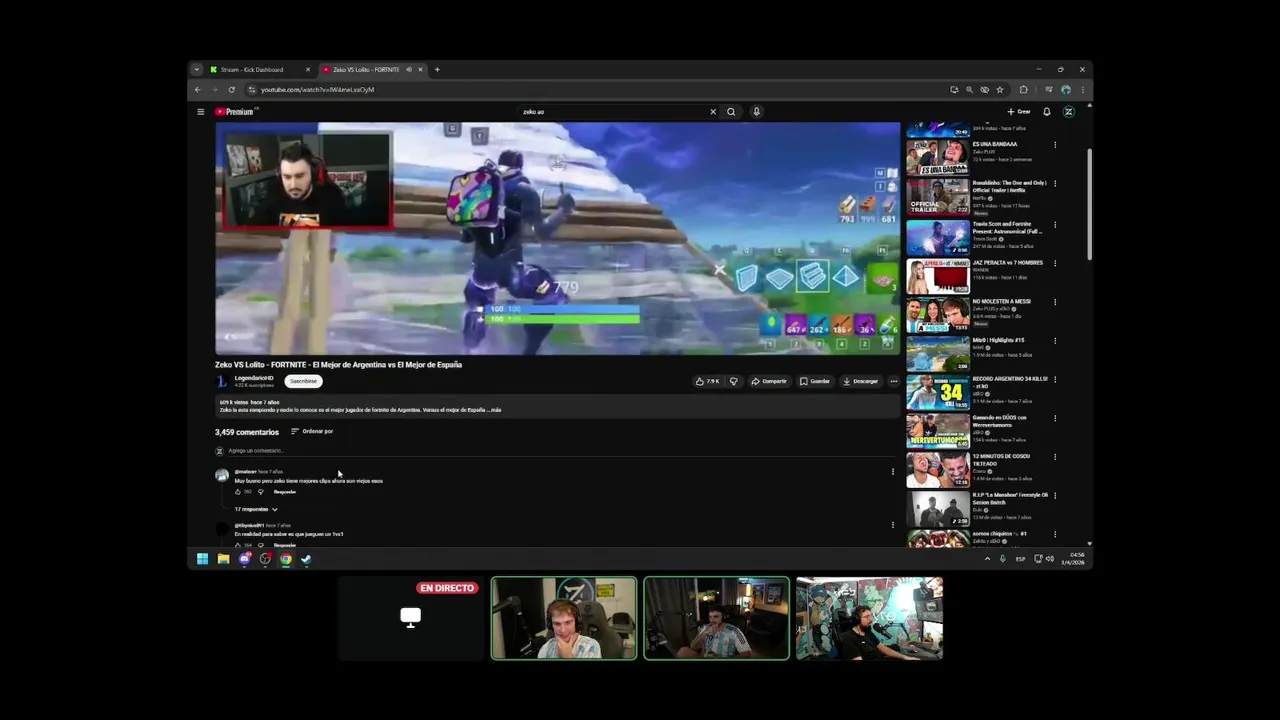Reply to the 'Muy bueno pero zeko' comment
The width and height of the screenshot is (1280, 720).
(x=285, y=492)
